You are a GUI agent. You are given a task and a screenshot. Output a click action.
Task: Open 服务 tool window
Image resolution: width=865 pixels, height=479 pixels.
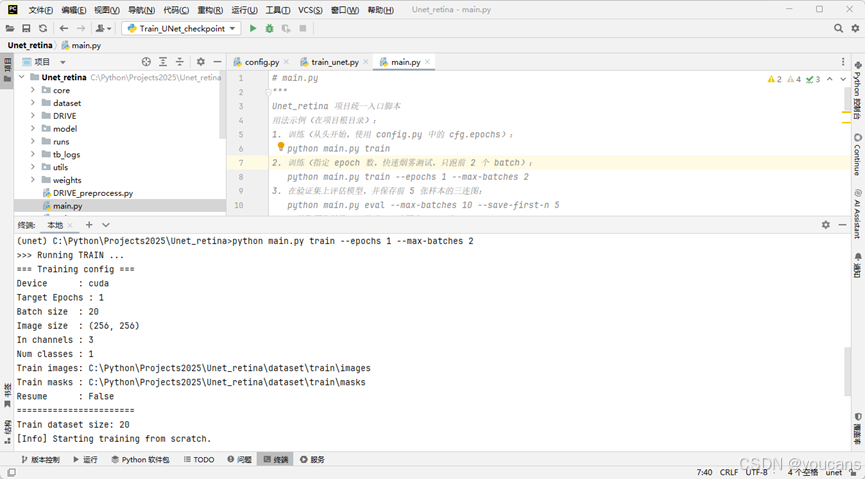point(312,459)
